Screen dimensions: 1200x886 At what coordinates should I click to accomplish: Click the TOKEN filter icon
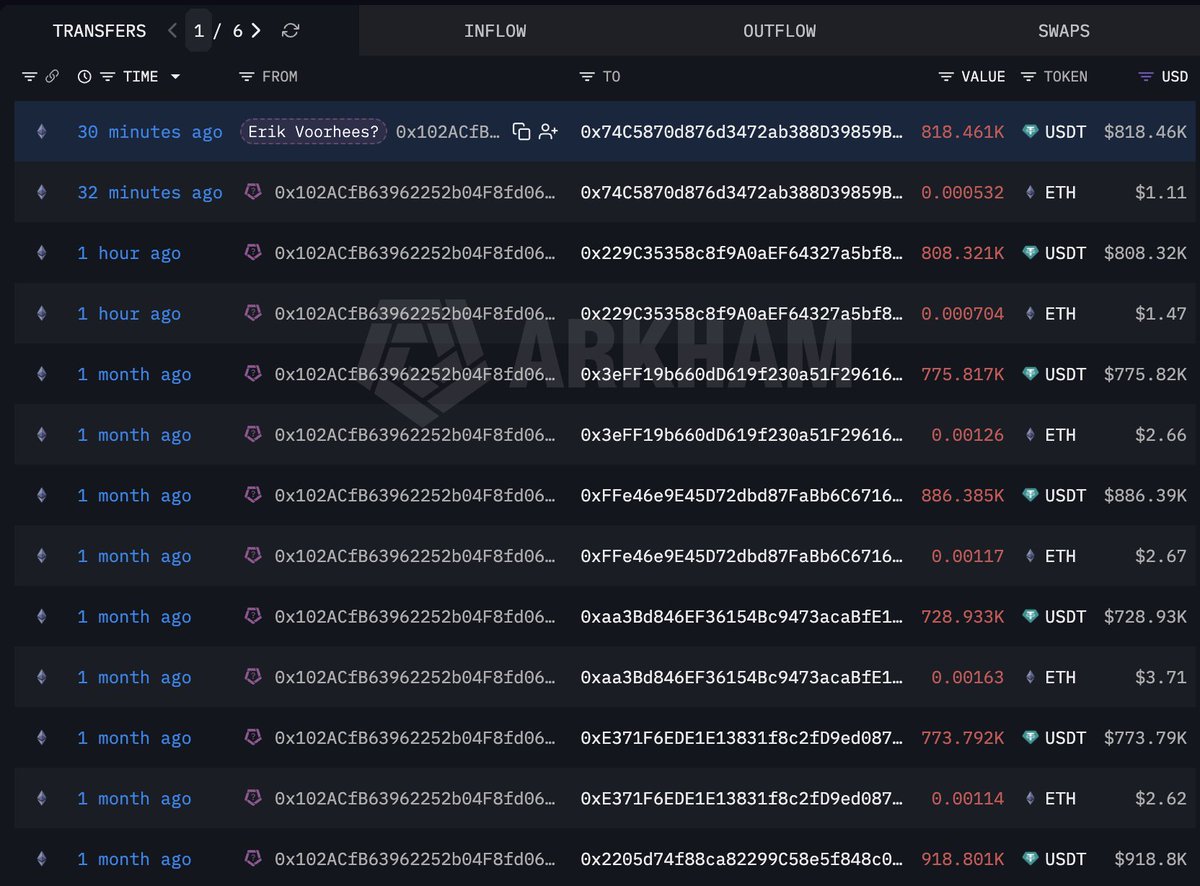pos(1028,77)
